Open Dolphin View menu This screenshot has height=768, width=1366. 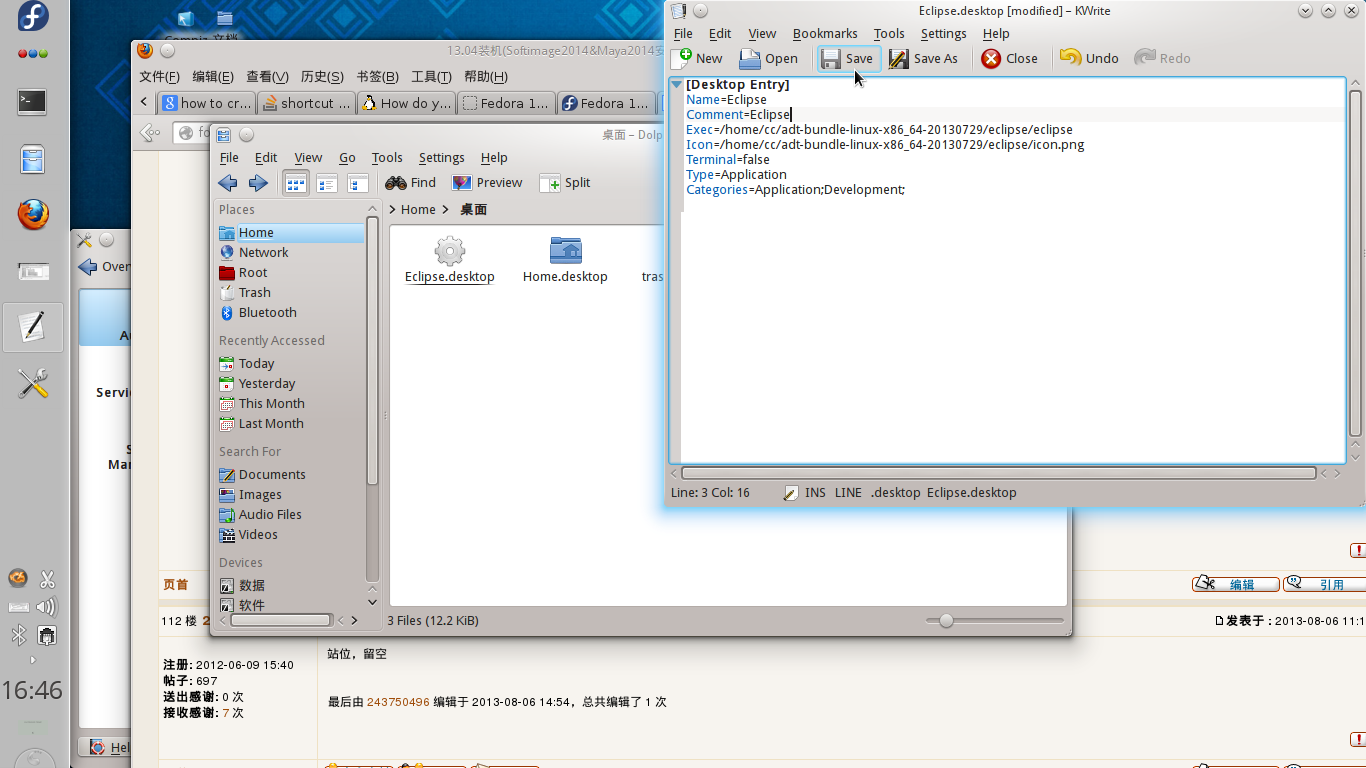308,157
